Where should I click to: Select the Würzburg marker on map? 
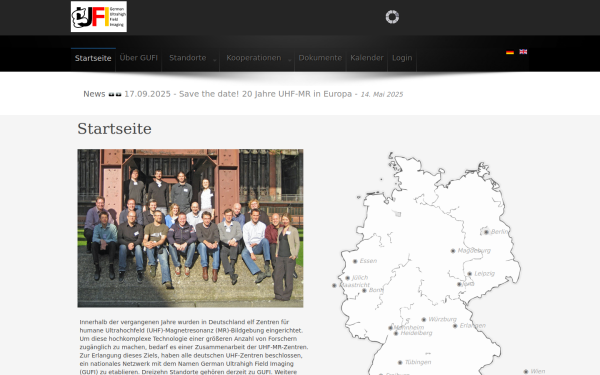click(x=424, y=320)
